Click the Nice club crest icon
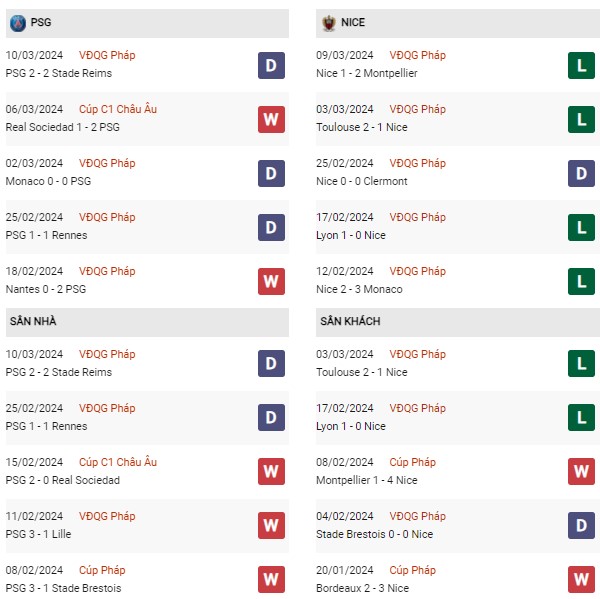The width and height of the screenshot is (600, 599). click(328, 23)
